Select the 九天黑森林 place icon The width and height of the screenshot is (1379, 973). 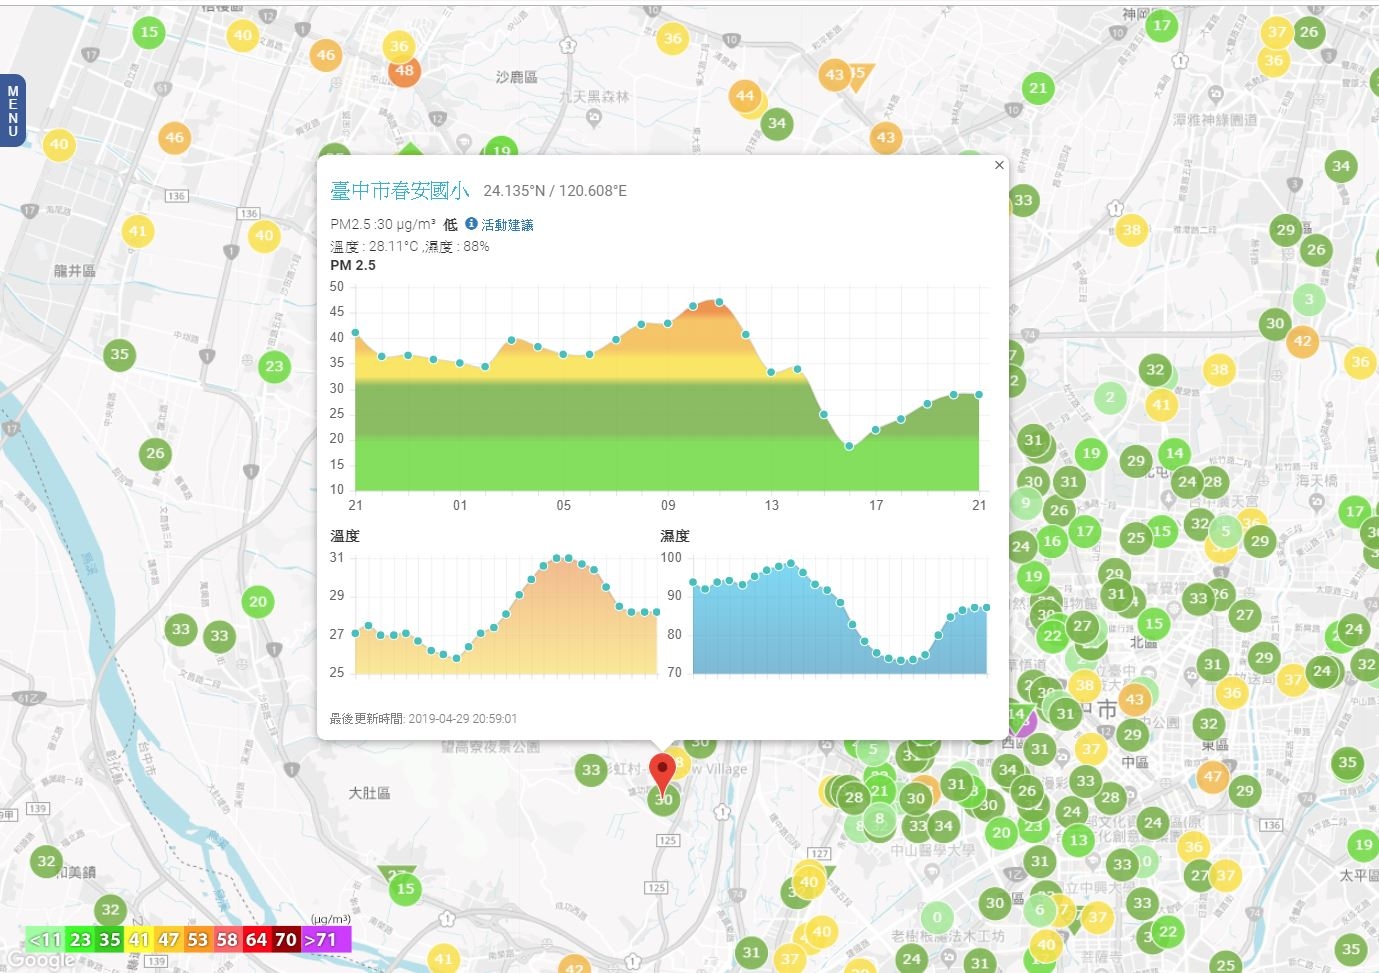tap(595, 117)
